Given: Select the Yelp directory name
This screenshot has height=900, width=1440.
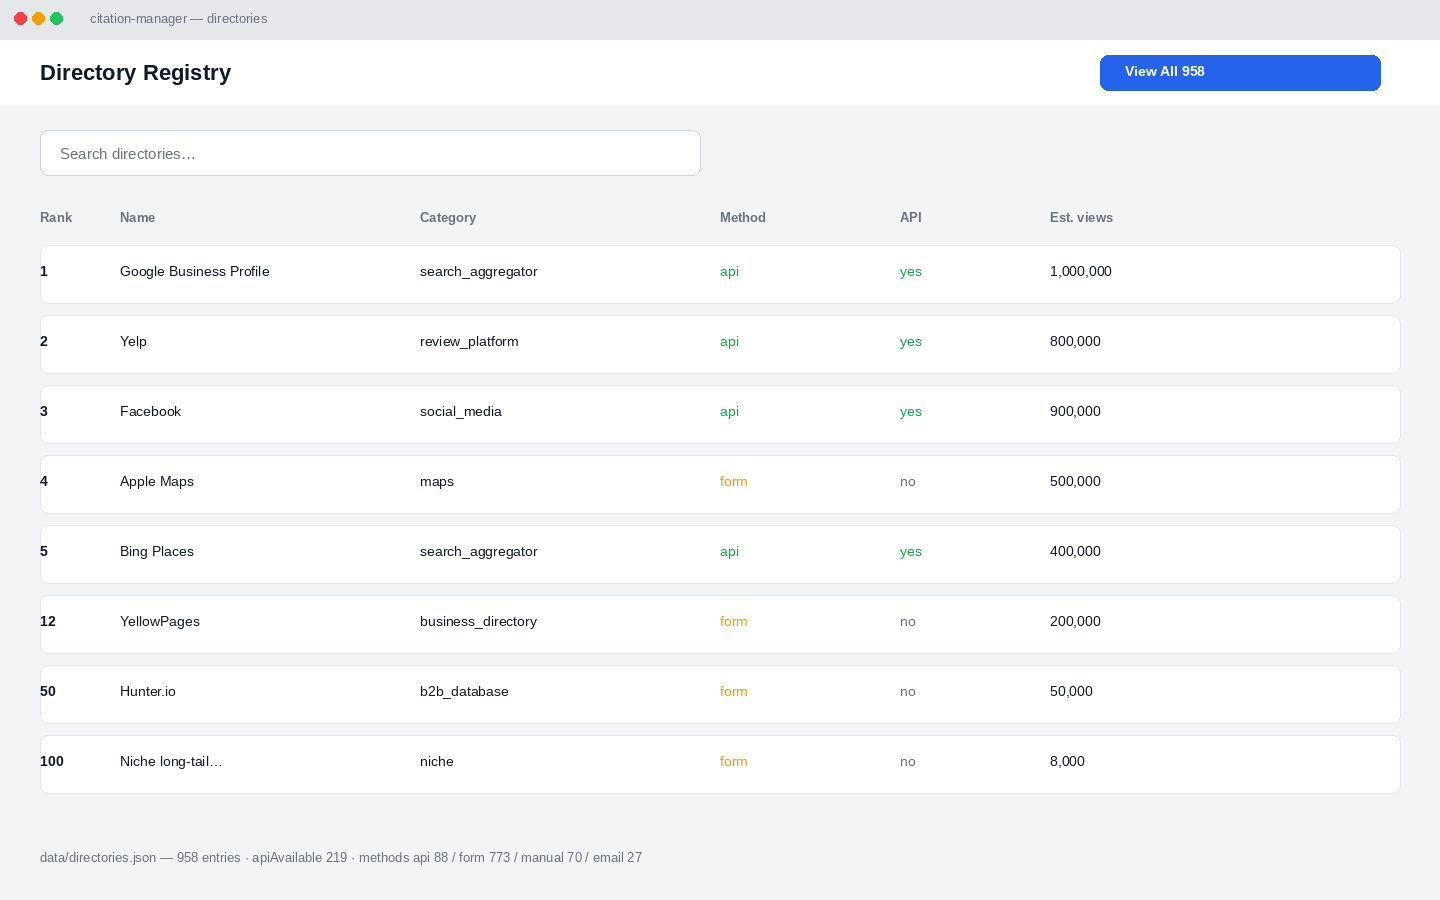Looking at the screenshot, I should pyautogui.click(x=133, y=342).
